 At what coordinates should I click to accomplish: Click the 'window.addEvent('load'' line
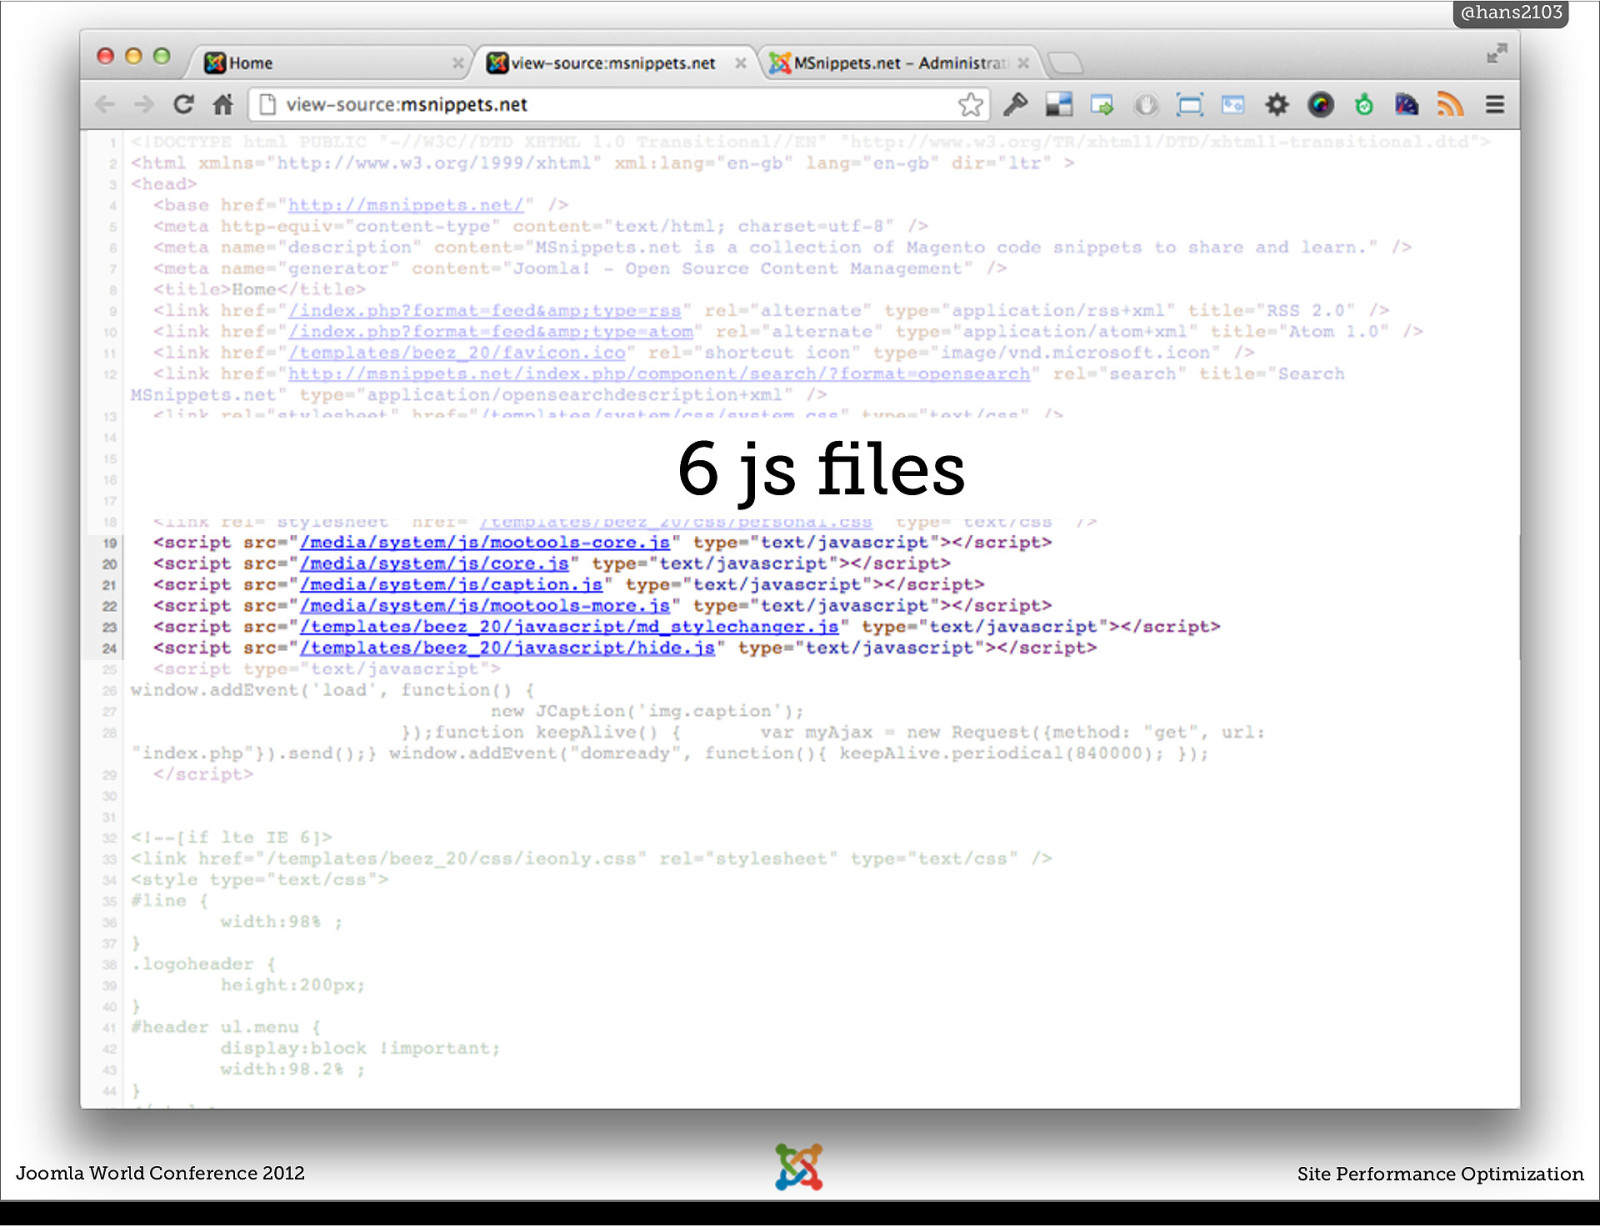(x=333, y=690)
